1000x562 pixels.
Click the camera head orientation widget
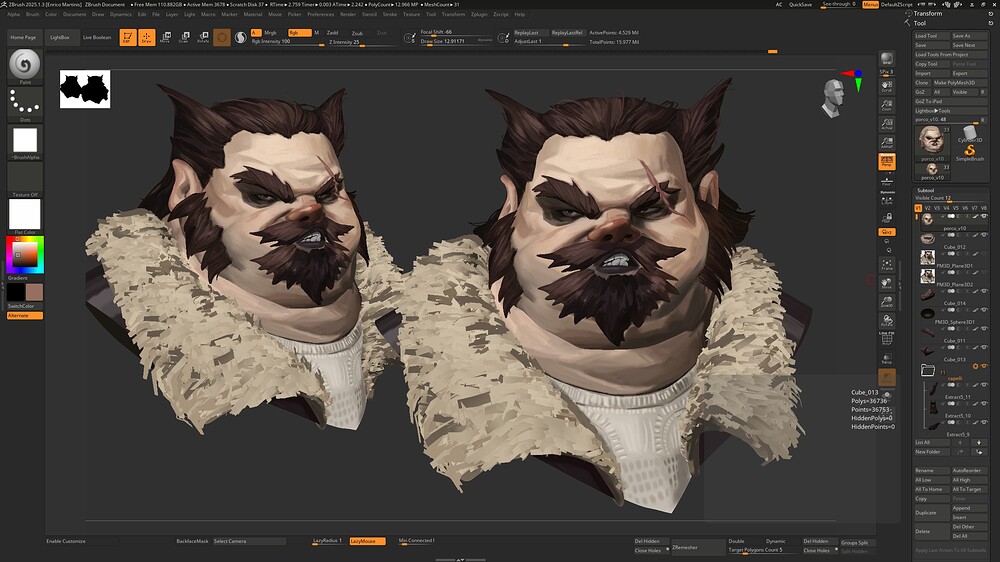[x=833, y=98]
